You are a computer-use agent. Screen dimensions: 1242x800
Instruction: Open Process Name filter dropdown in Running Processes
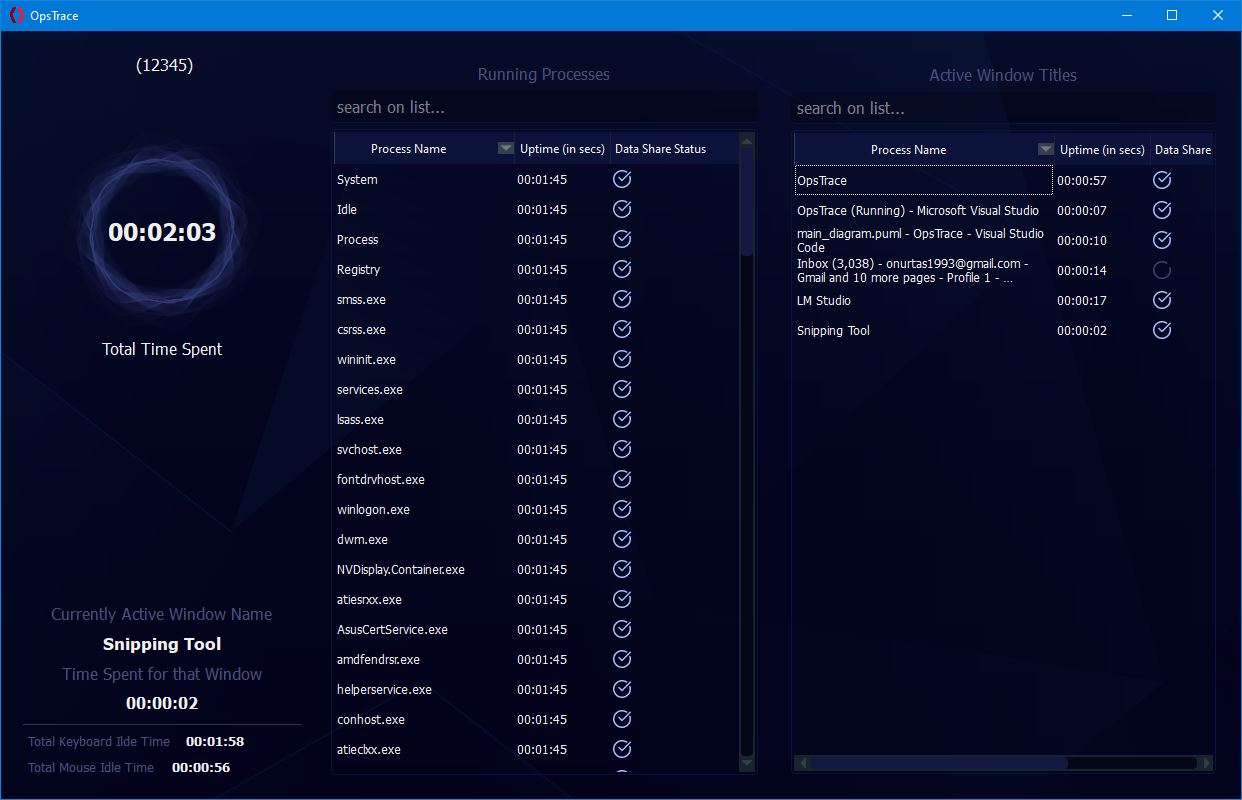tap(505, 148)
